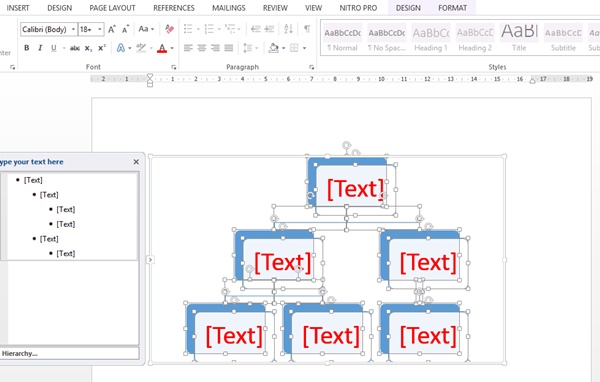The height and width of the screenshot is (382, 600).
Task: Toggle Show paragraph marks
Action: coord(307,29)
